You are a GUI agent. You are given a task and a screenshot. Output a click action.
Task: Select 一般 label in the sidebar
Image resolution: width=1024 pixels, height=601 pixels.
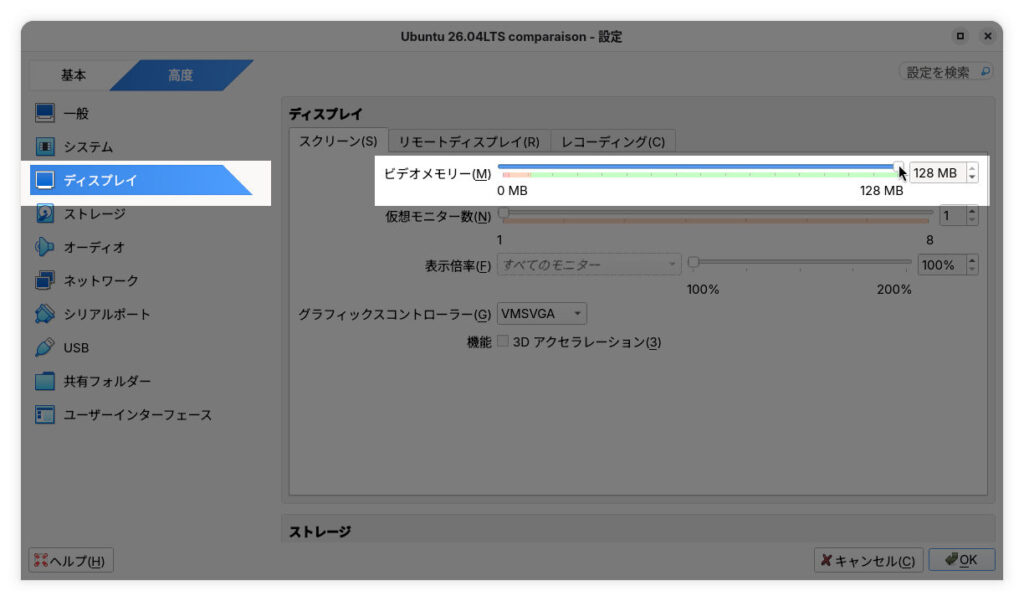click(x=76, y=114)
